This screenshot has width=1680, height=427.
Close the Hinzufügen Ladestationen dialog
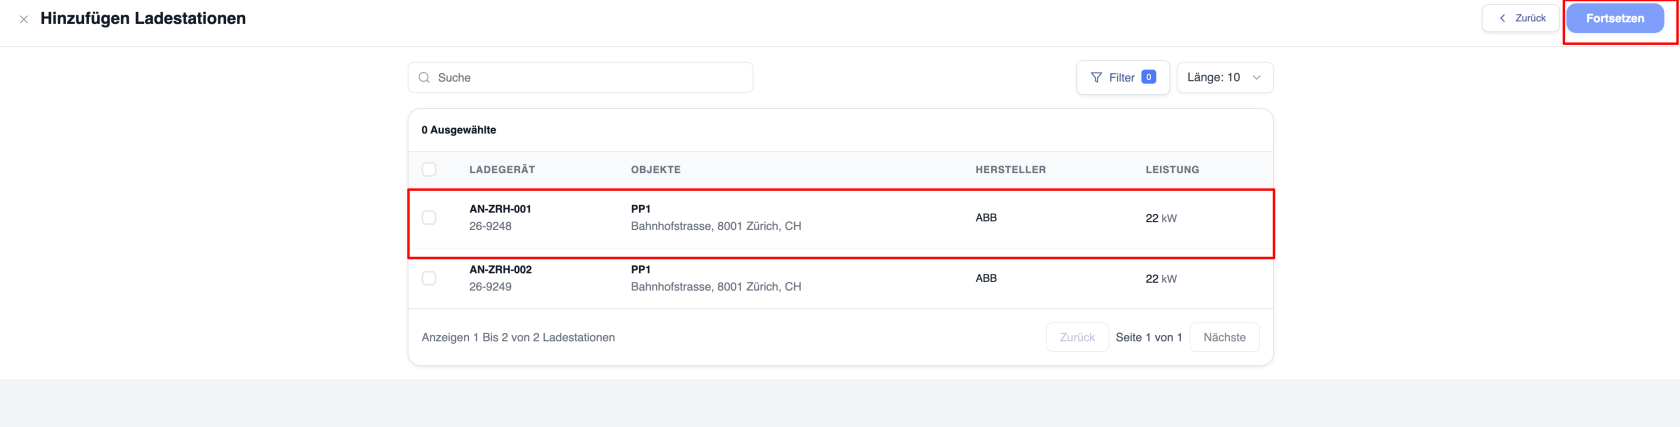[24, 19]
